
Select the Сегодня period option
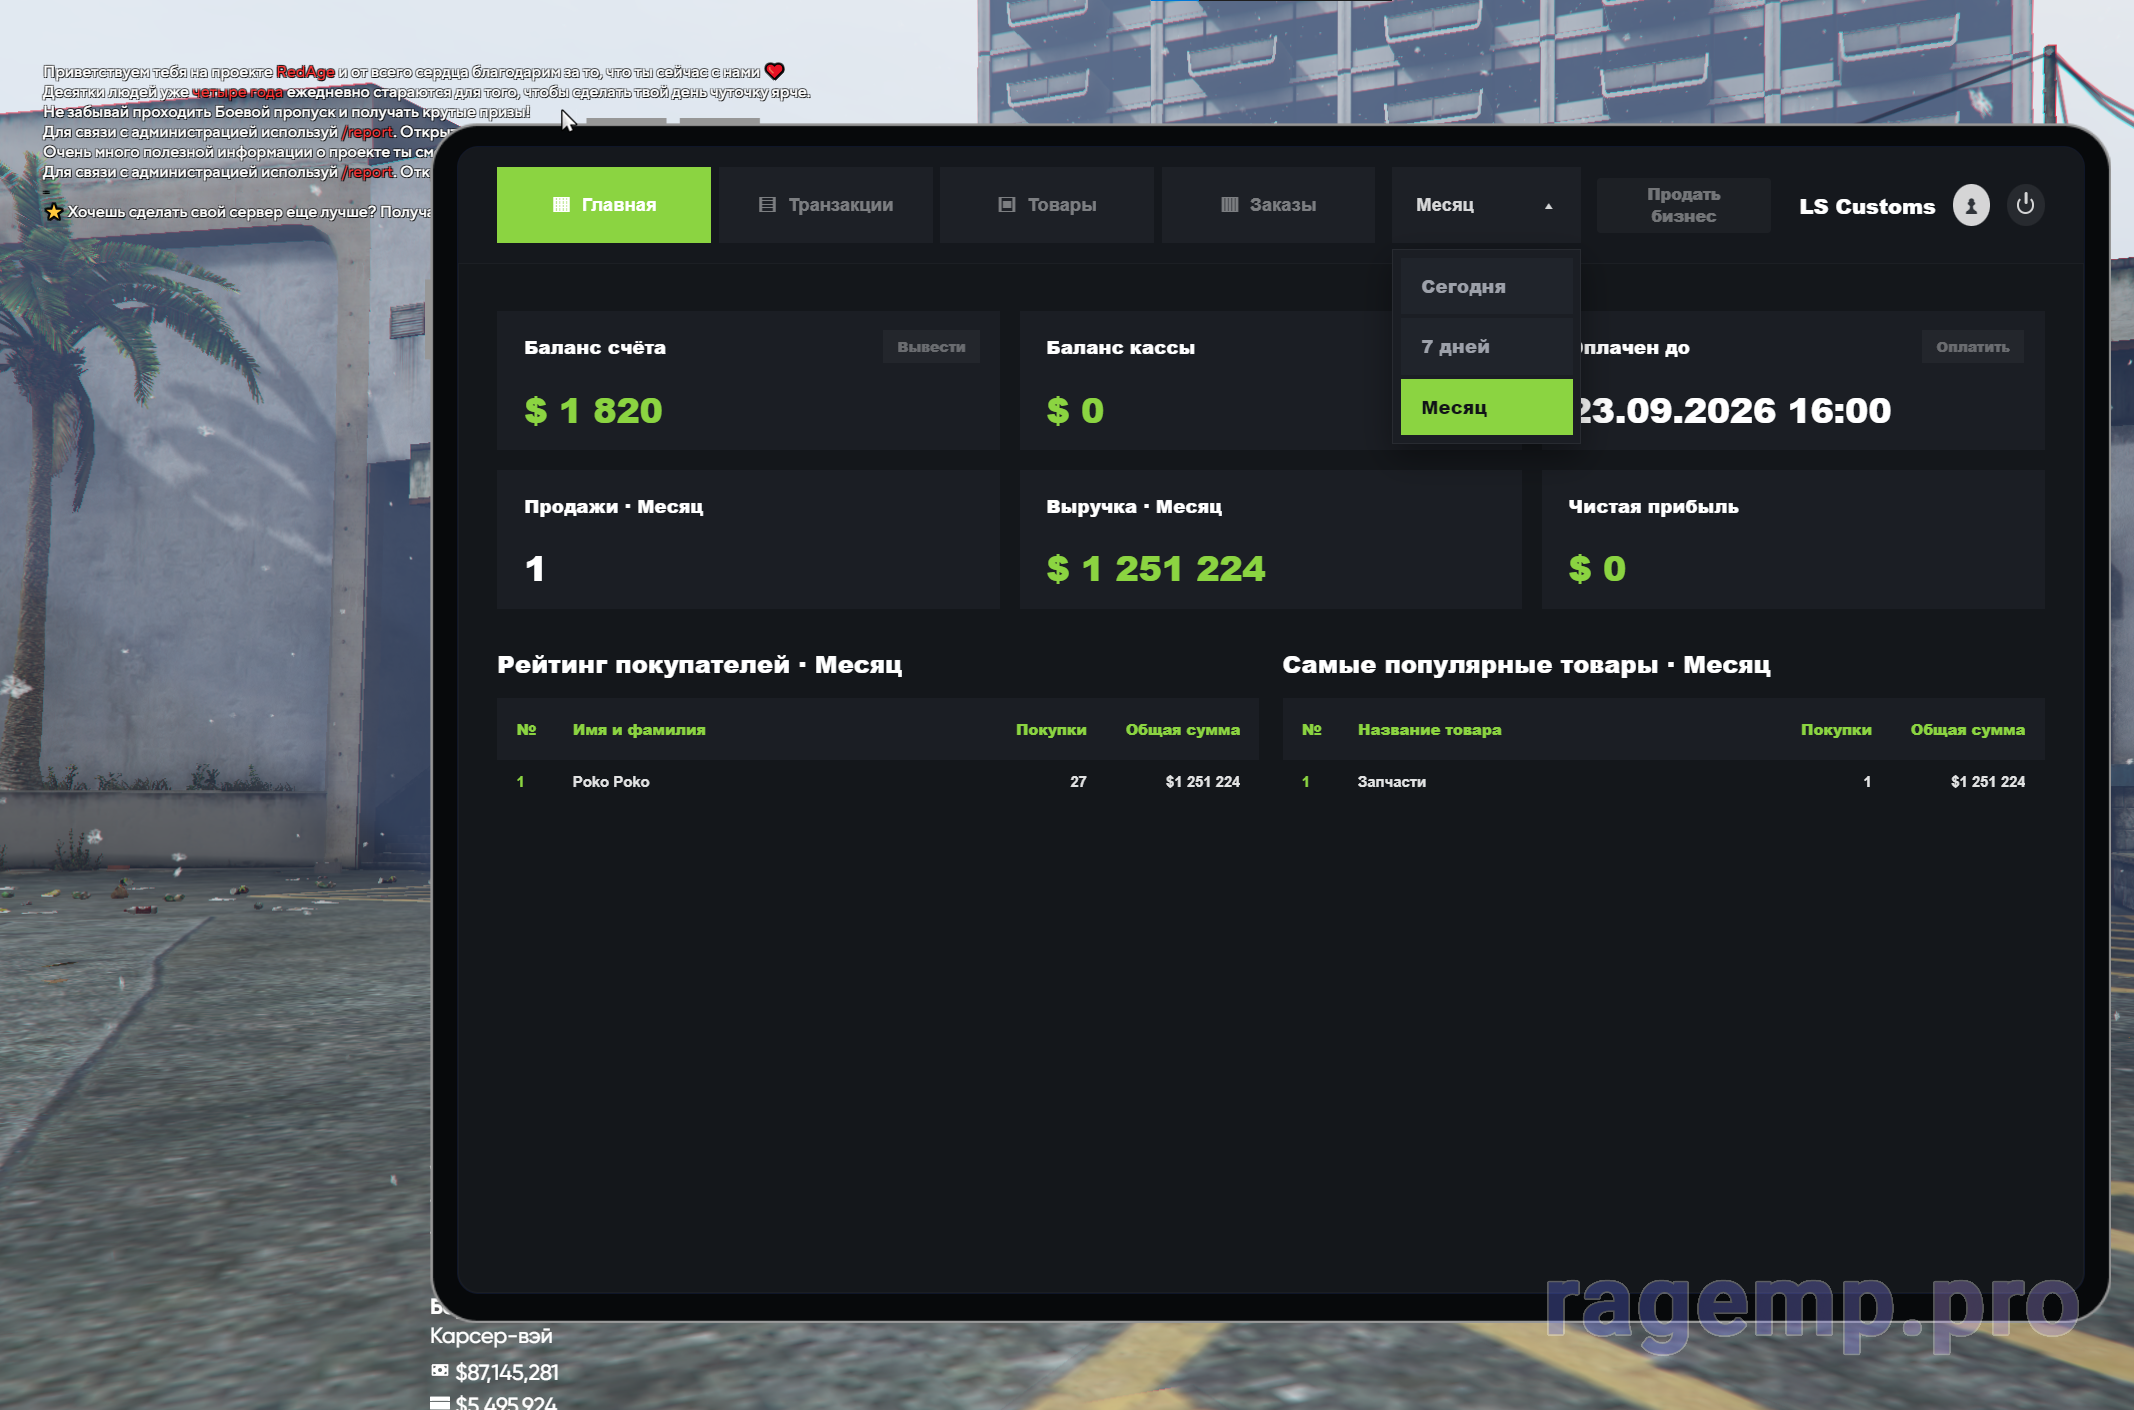point(1486,287)
